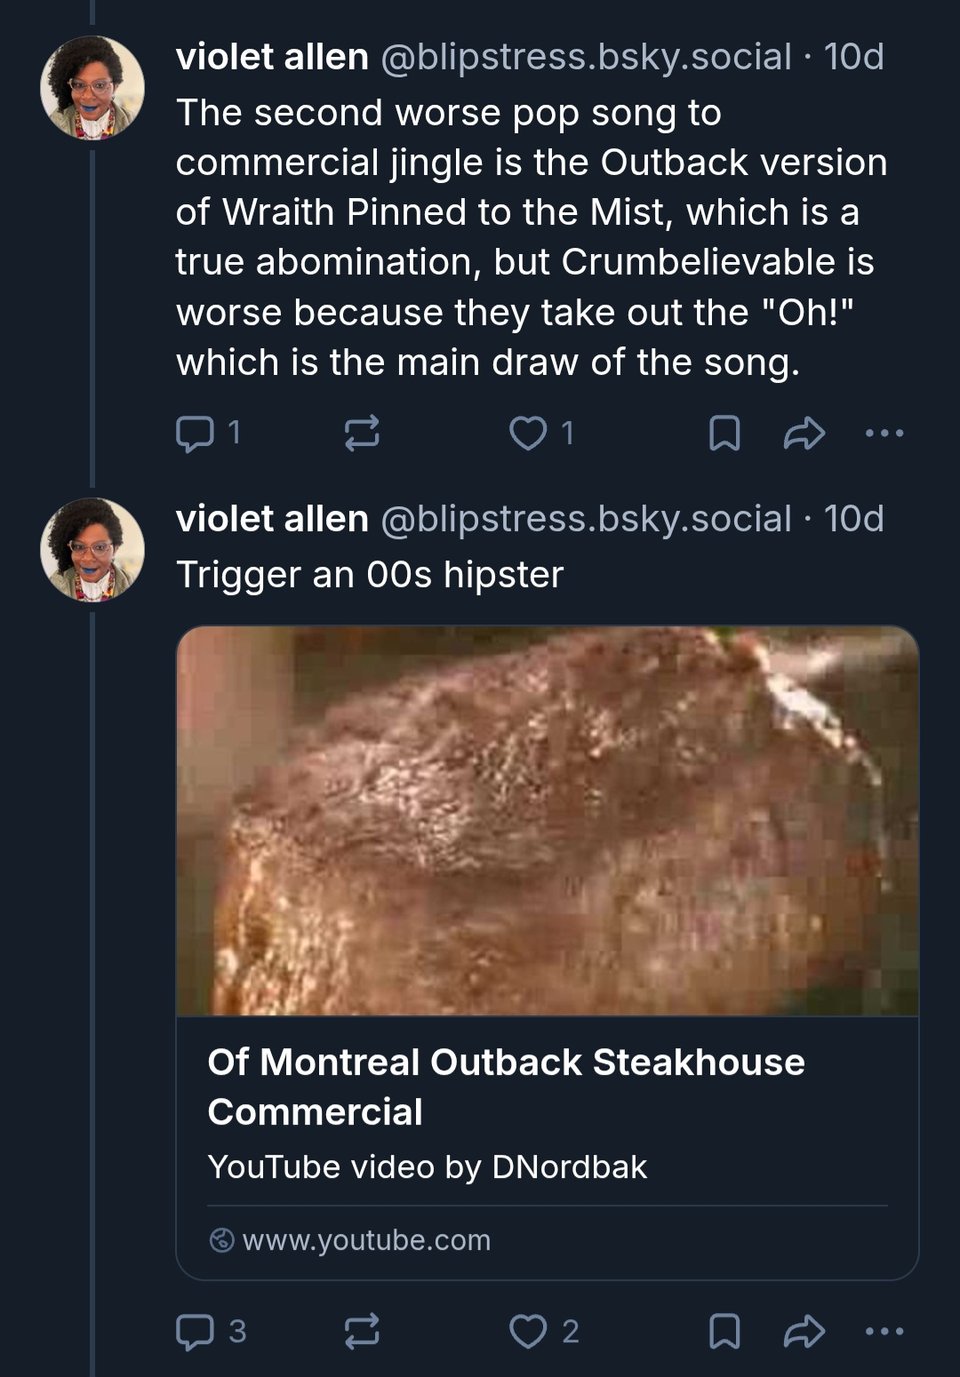Viewport: 960px width, 1377px height.
Task: Reply to the 'Trigger an 00s hipster' post
Action: (x=198, y=1332)
